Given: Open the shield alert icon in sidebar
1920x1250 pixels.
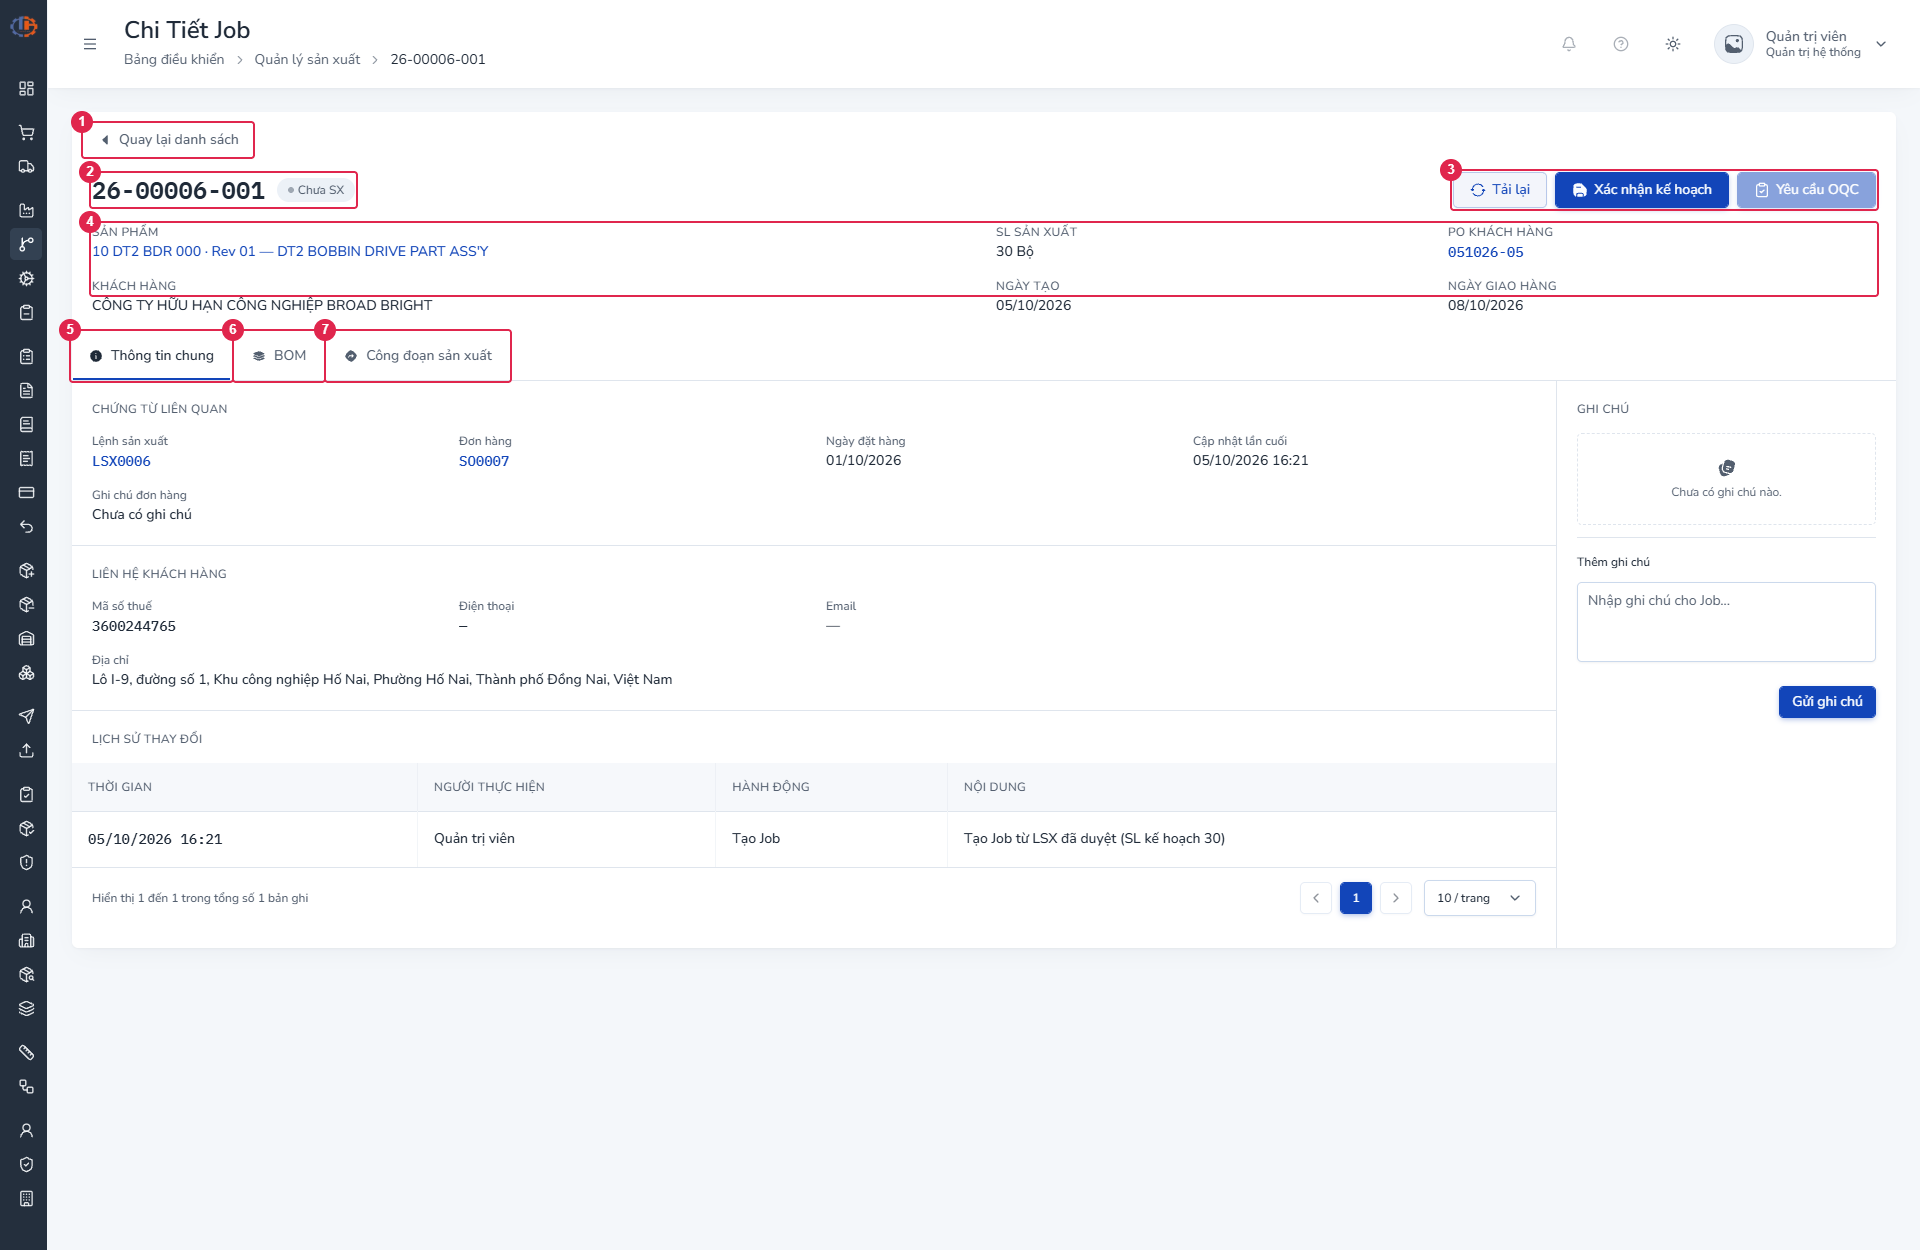Looking at the screenshot, I should 27,863.
